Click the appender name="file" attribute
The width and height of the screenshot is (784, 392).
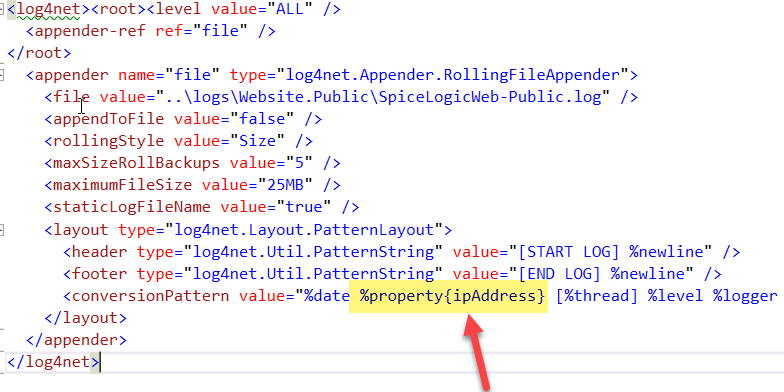169,75
